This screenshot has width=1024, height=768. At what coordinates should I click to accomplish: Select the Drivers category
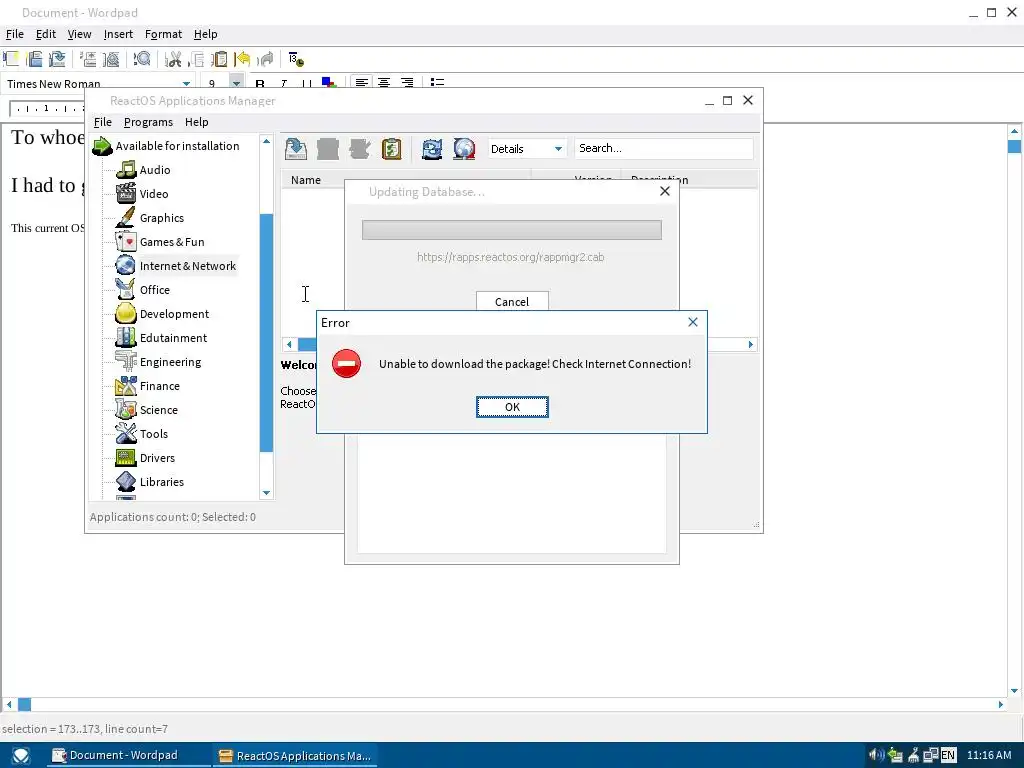(157, 458)
